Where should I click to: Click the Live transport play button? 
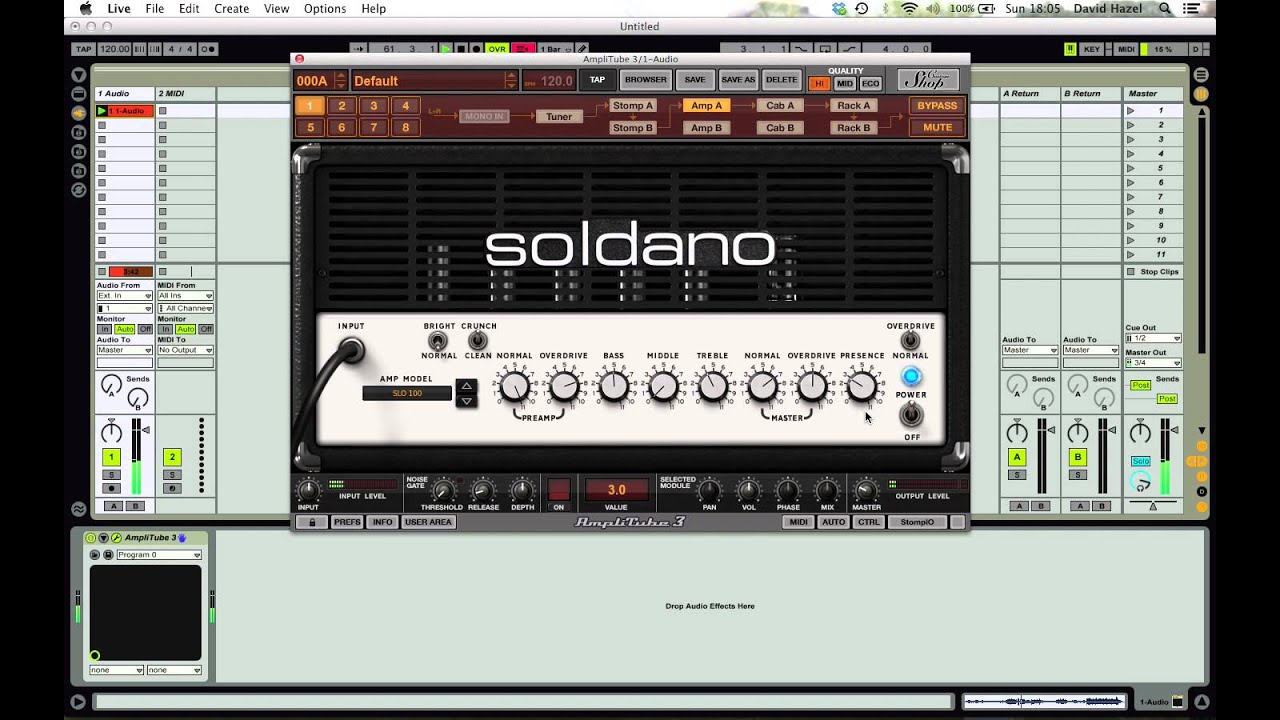pos(447,49)
